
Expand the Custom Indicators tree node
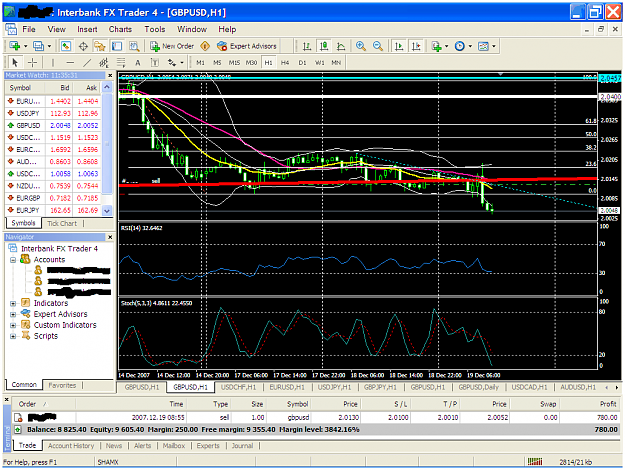pos(13,325)
